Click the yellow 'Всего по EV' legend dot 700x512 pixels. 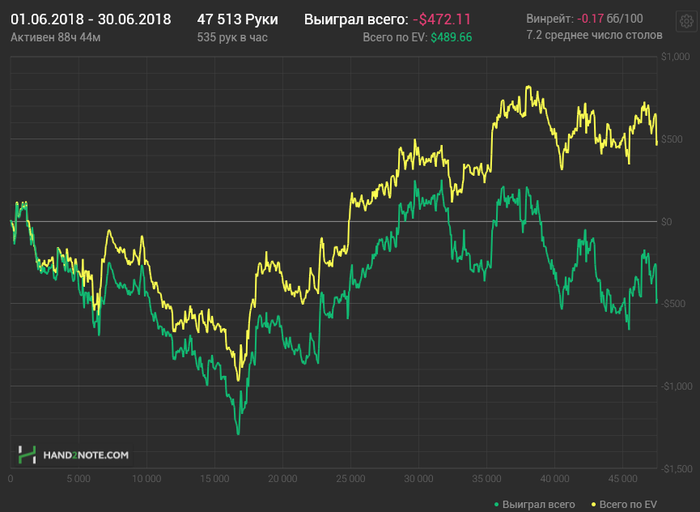coord(593,505)
